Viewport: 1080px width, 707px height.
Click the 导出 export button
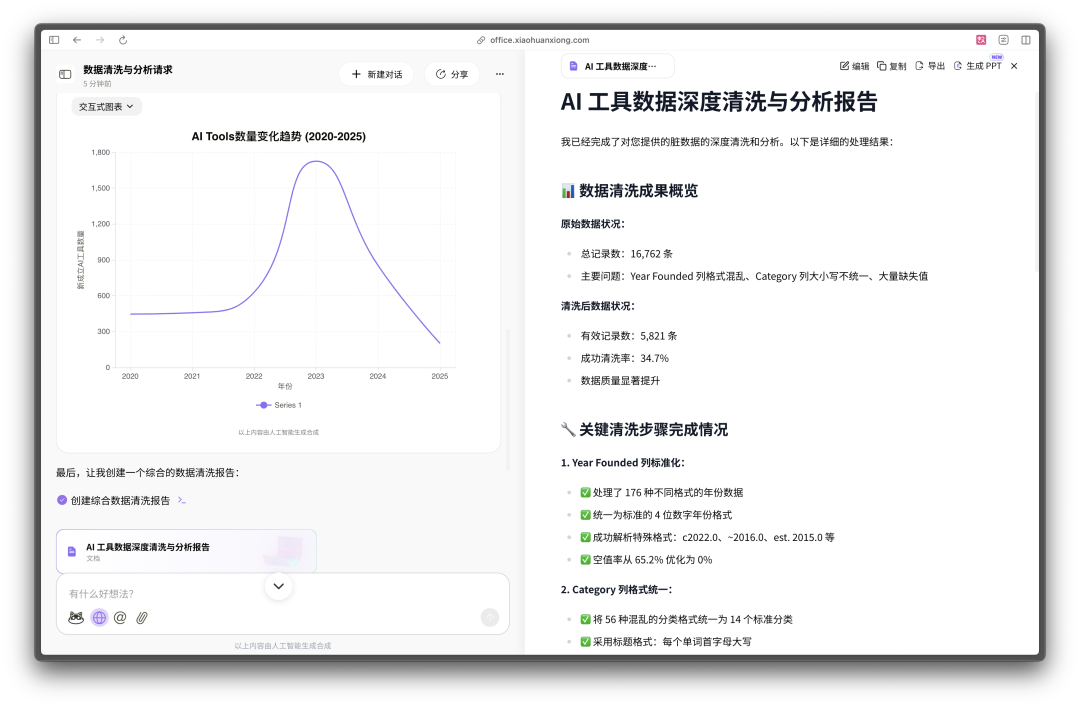coord(930,66)
